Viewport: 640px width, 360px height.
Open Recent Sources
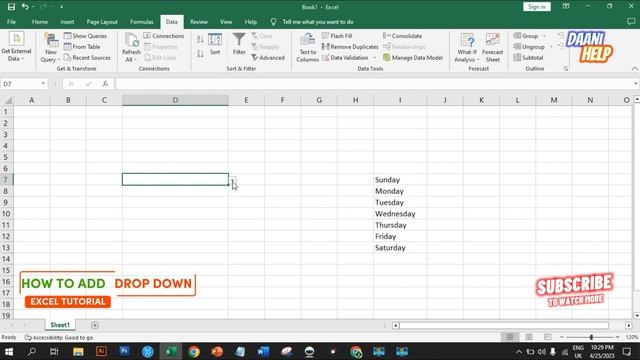(87, 58)
